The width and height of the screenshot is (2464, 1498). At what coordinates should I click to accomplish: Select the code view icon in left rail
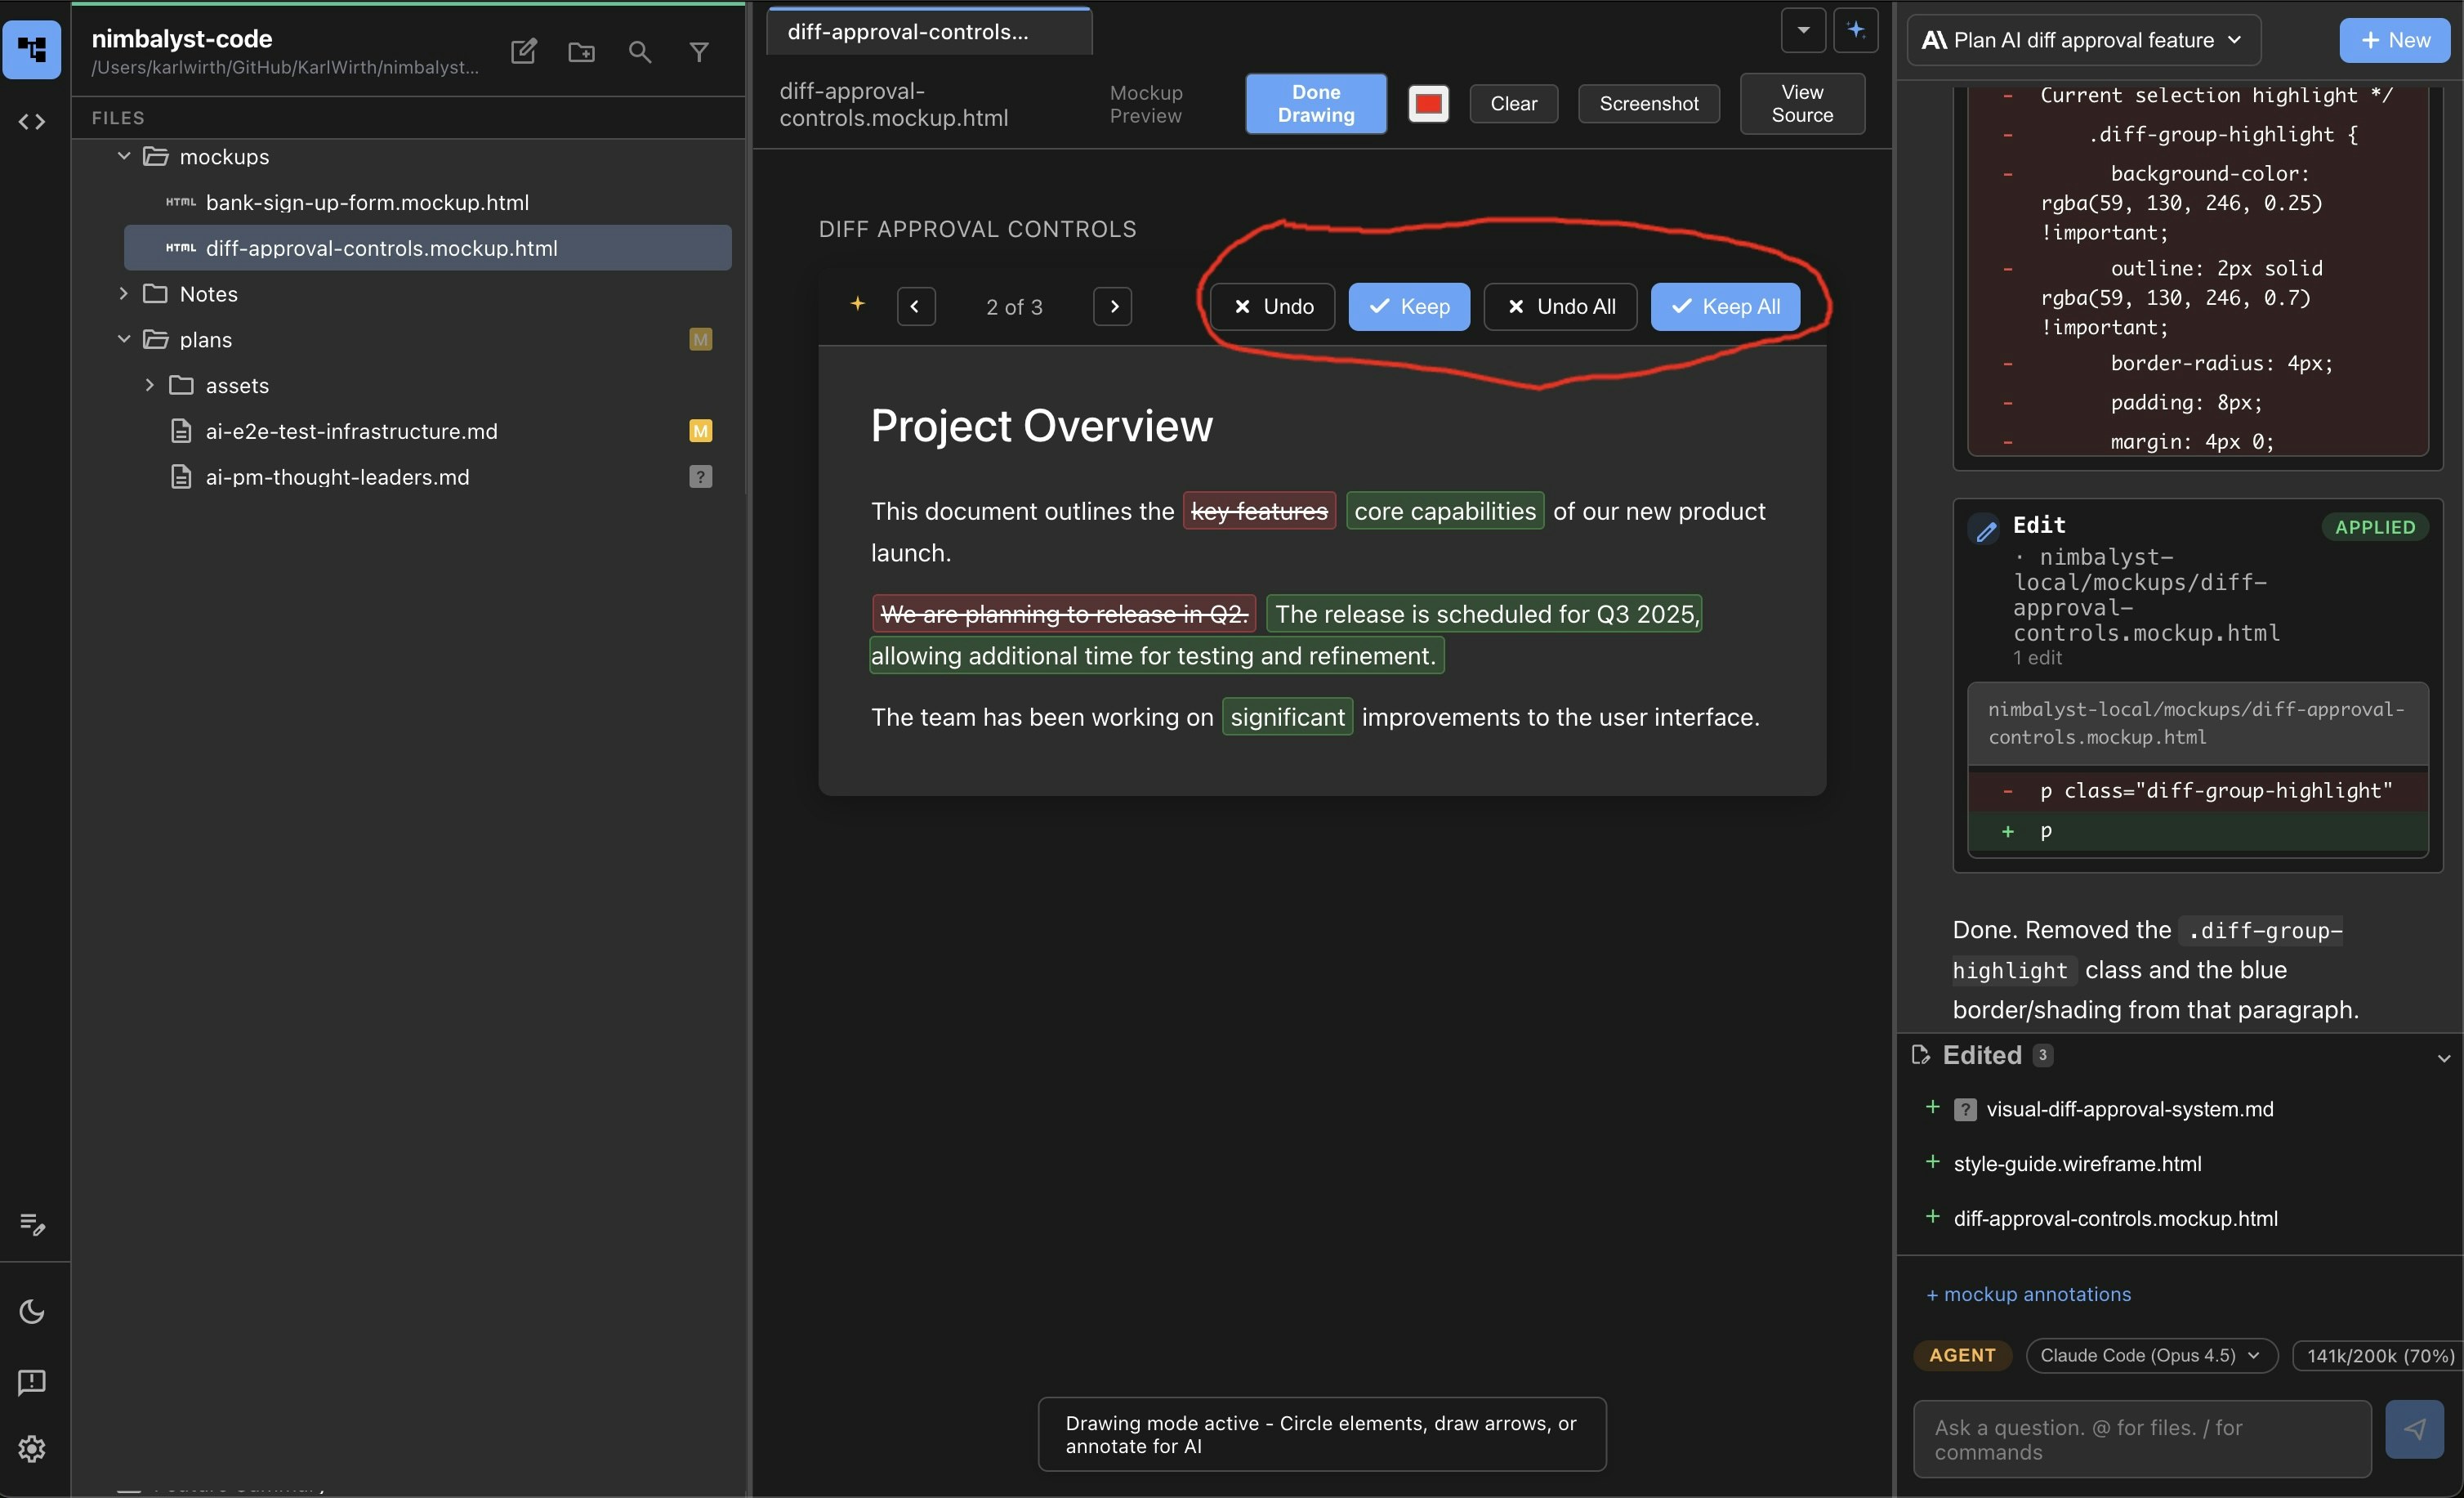(x=32, y=122)
